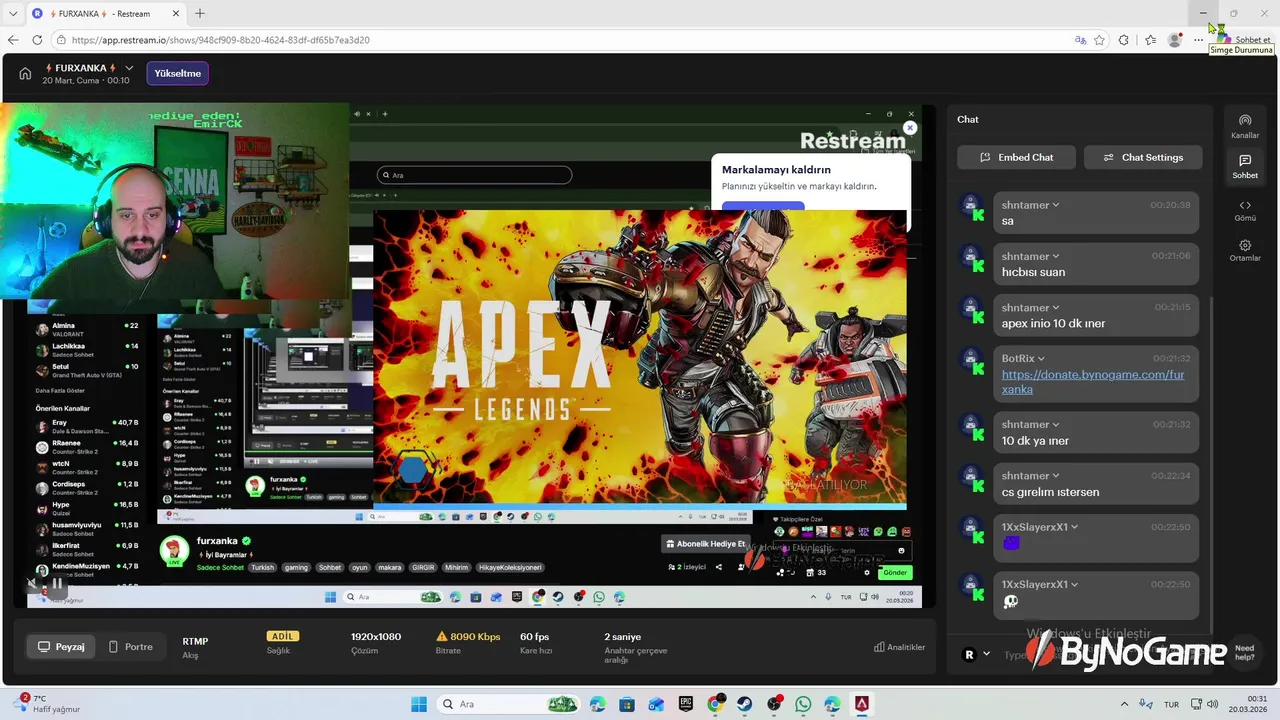Click the stream preview video
The image size is (1280, 720).
coord(475,355)
